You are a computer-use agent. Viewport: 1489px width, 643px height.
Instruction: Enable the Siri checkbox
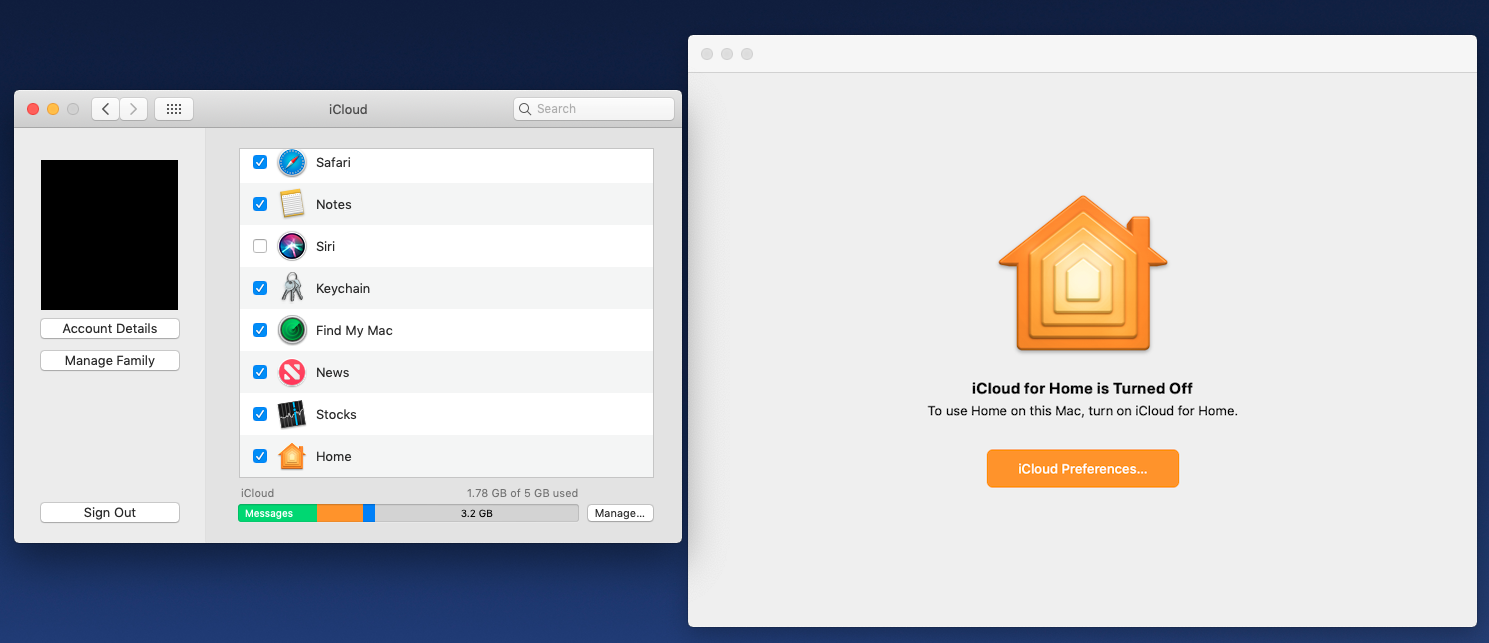tap(260, 246)
